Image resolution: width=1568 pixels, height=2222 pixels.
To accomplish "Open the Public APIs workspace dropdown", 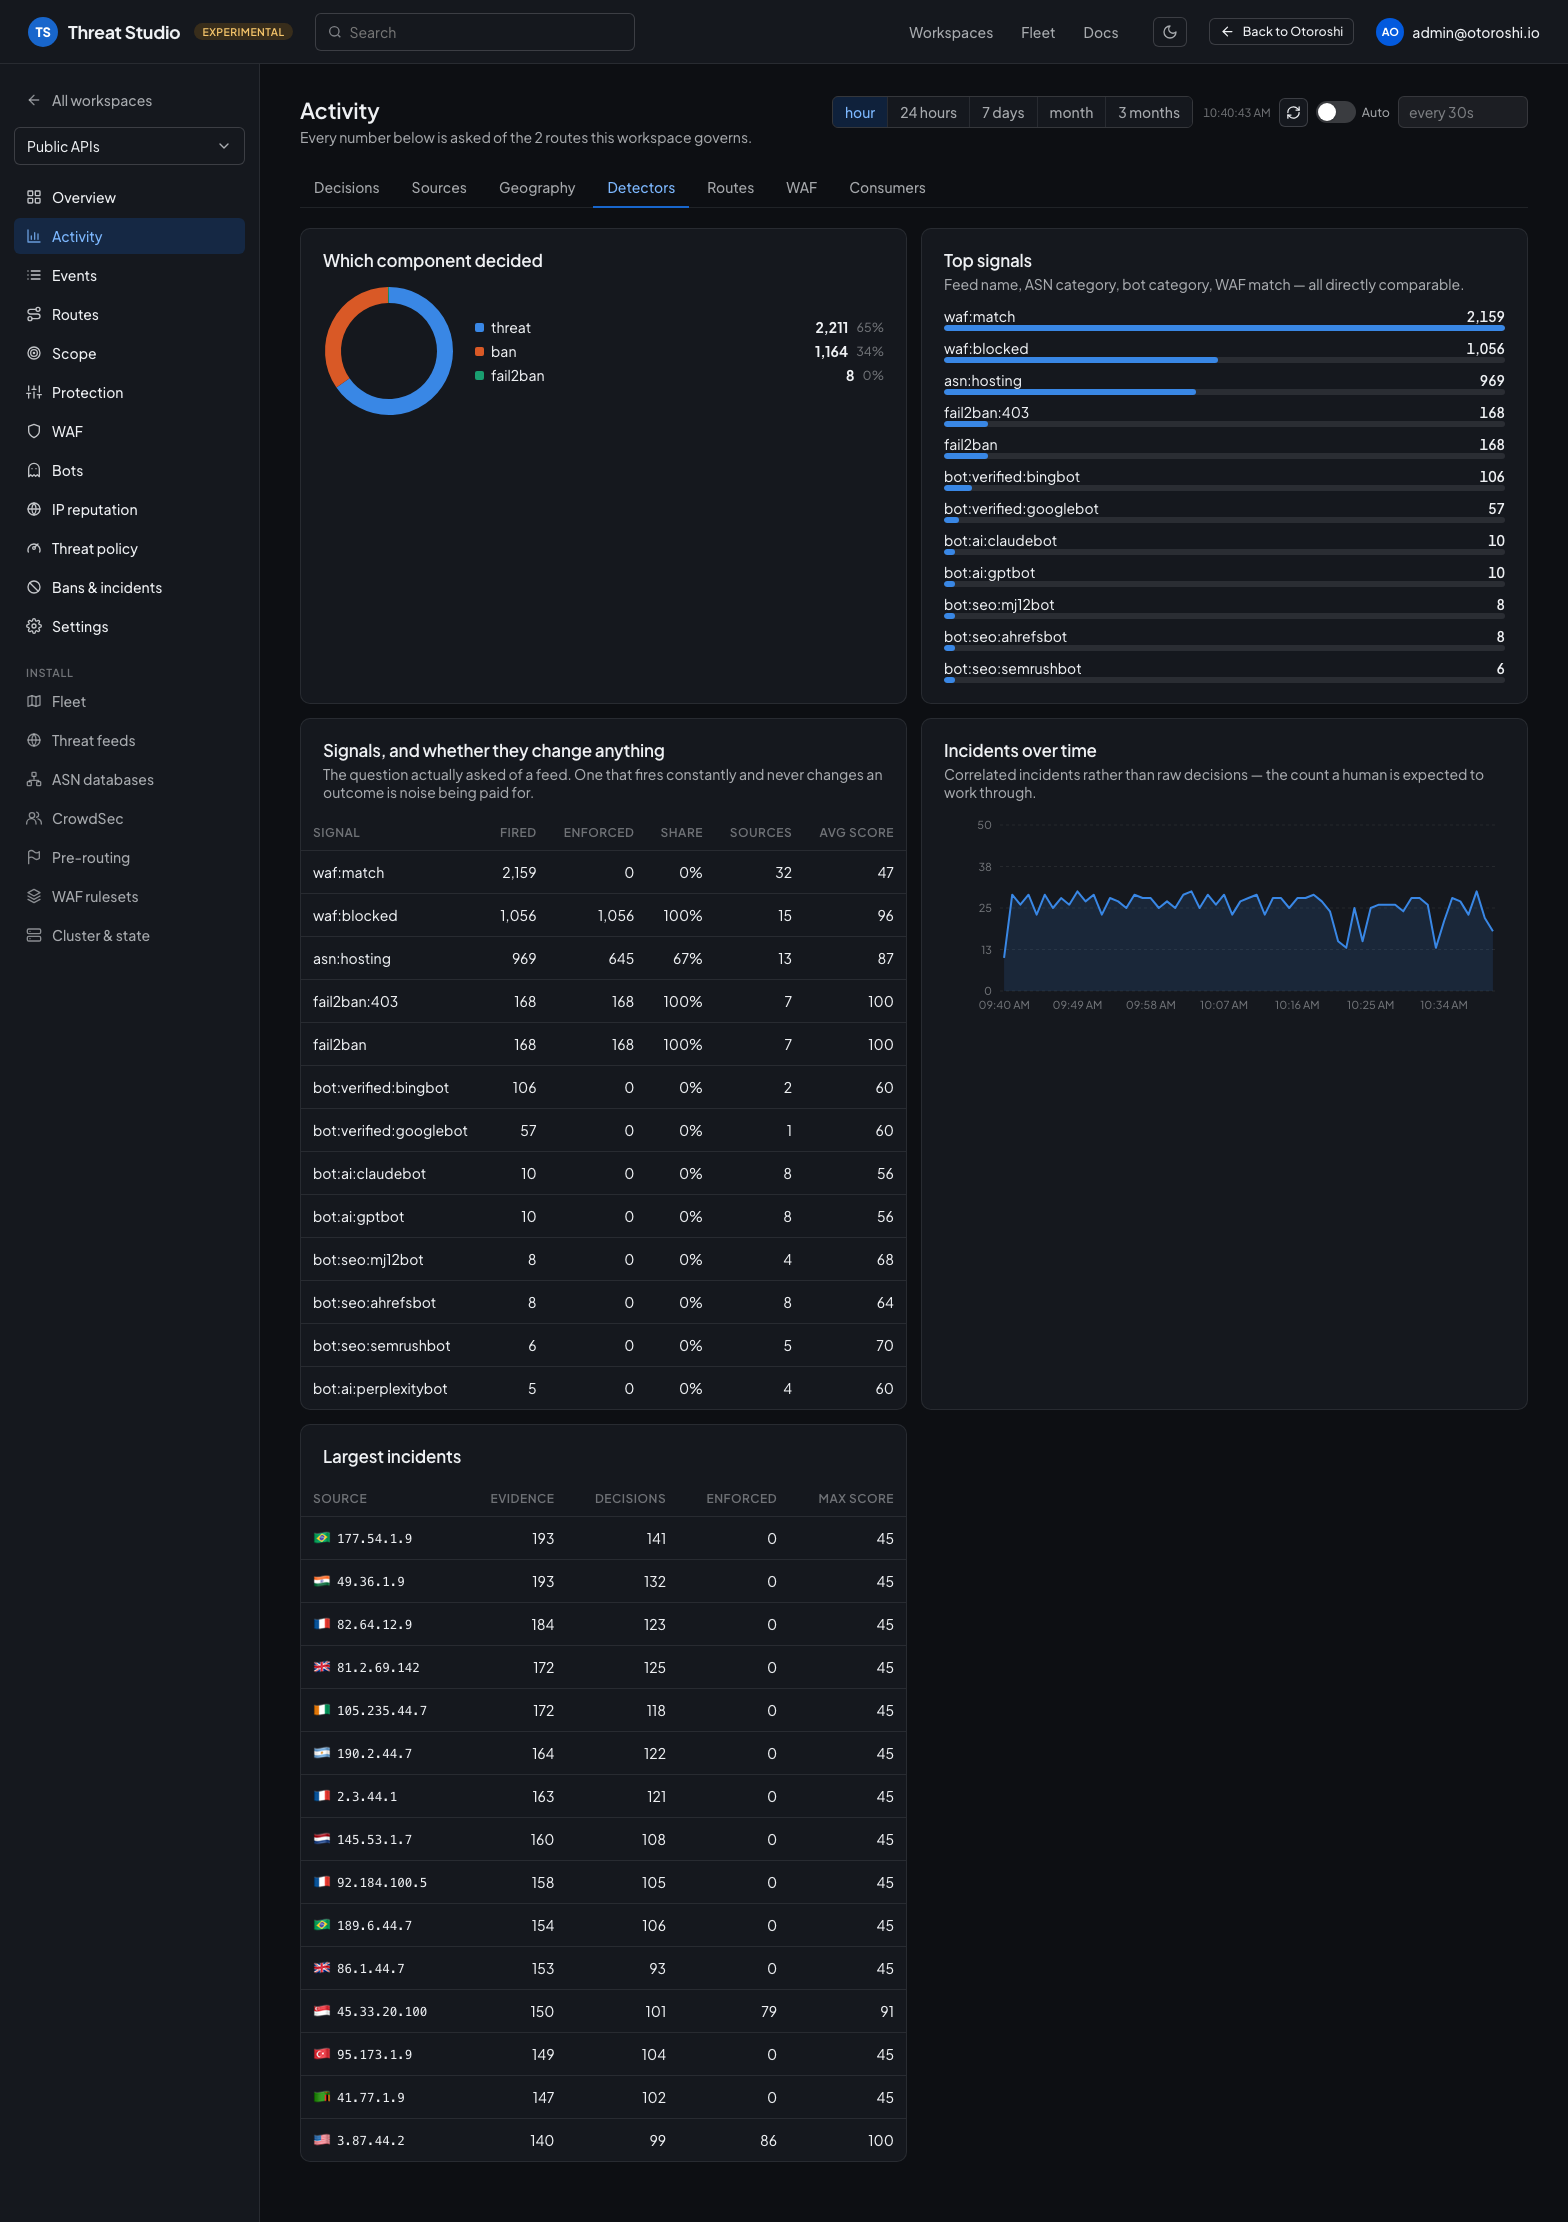I will pos(129,147).
